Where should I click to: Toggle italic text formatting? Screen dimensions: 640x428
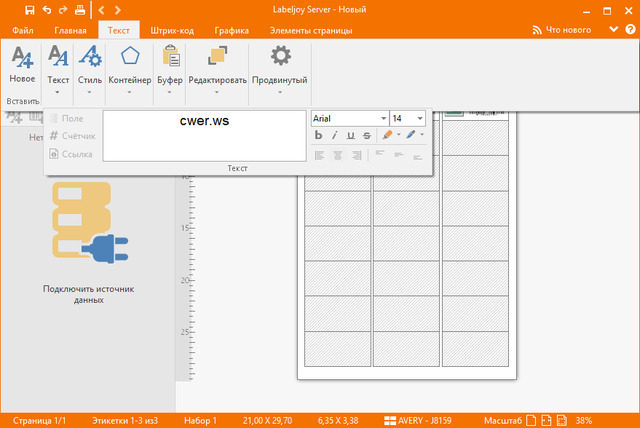tap(336, 135)
